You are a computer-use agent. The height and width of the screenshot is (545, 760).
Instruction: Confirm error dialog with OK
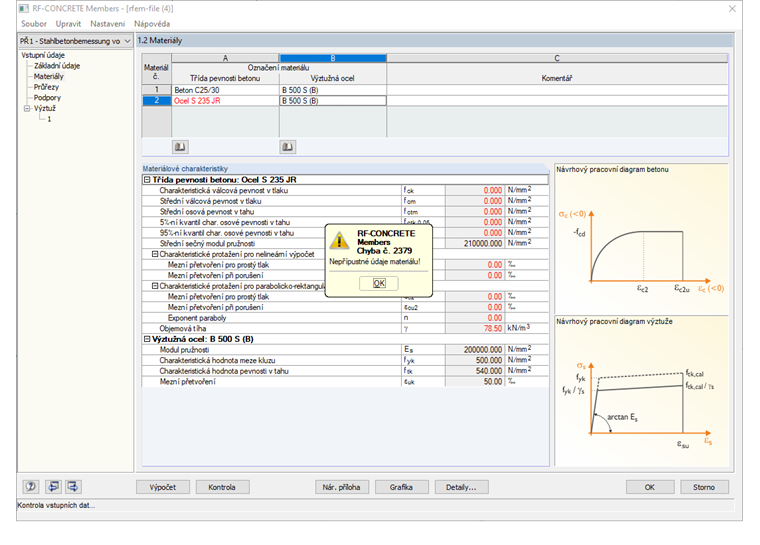[x=379, y=283]
